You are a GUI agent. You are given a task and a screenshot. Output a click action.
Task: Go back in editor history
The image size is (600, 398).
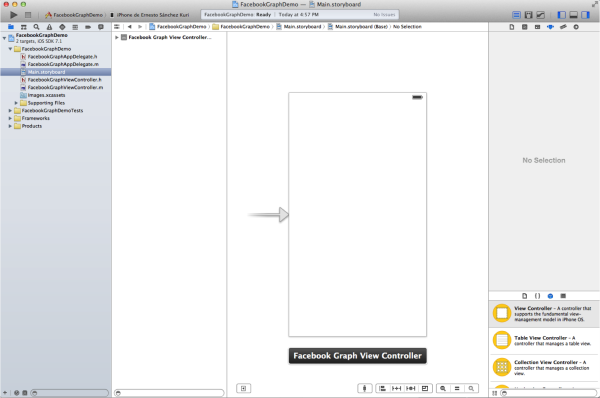(x=130, y=27)
